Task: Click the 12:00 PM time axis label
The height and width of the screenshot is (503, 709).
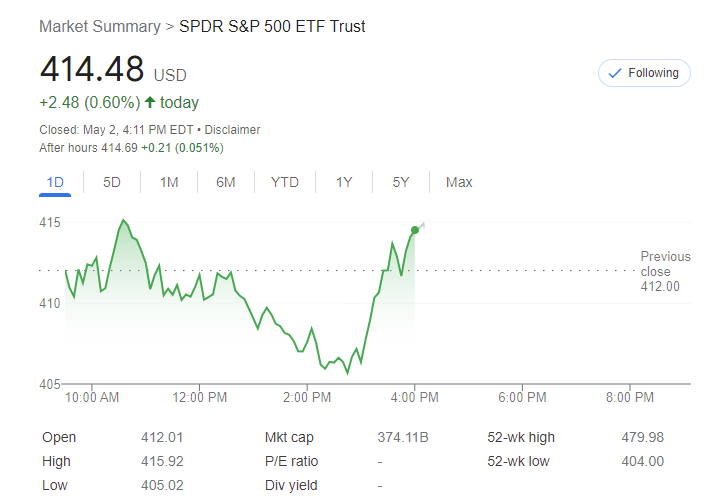Action: pyautogui.click(x=200, y=398)
